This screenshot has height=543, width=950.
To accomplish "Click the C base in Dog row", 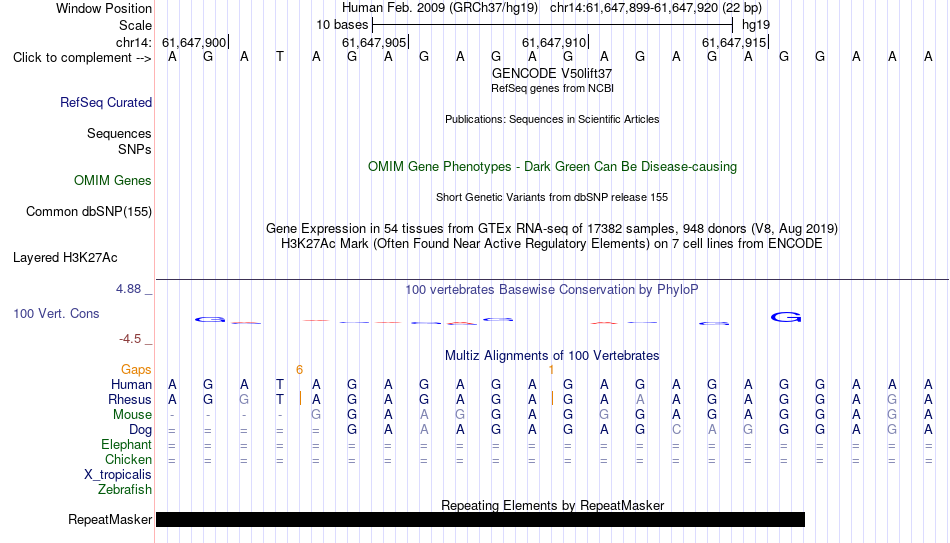I will click(676, 430).
